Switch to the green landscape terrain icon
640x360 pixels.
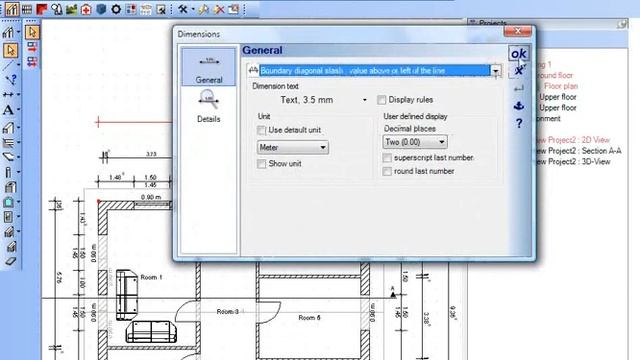pyautogui.click(x=71, y=9)
